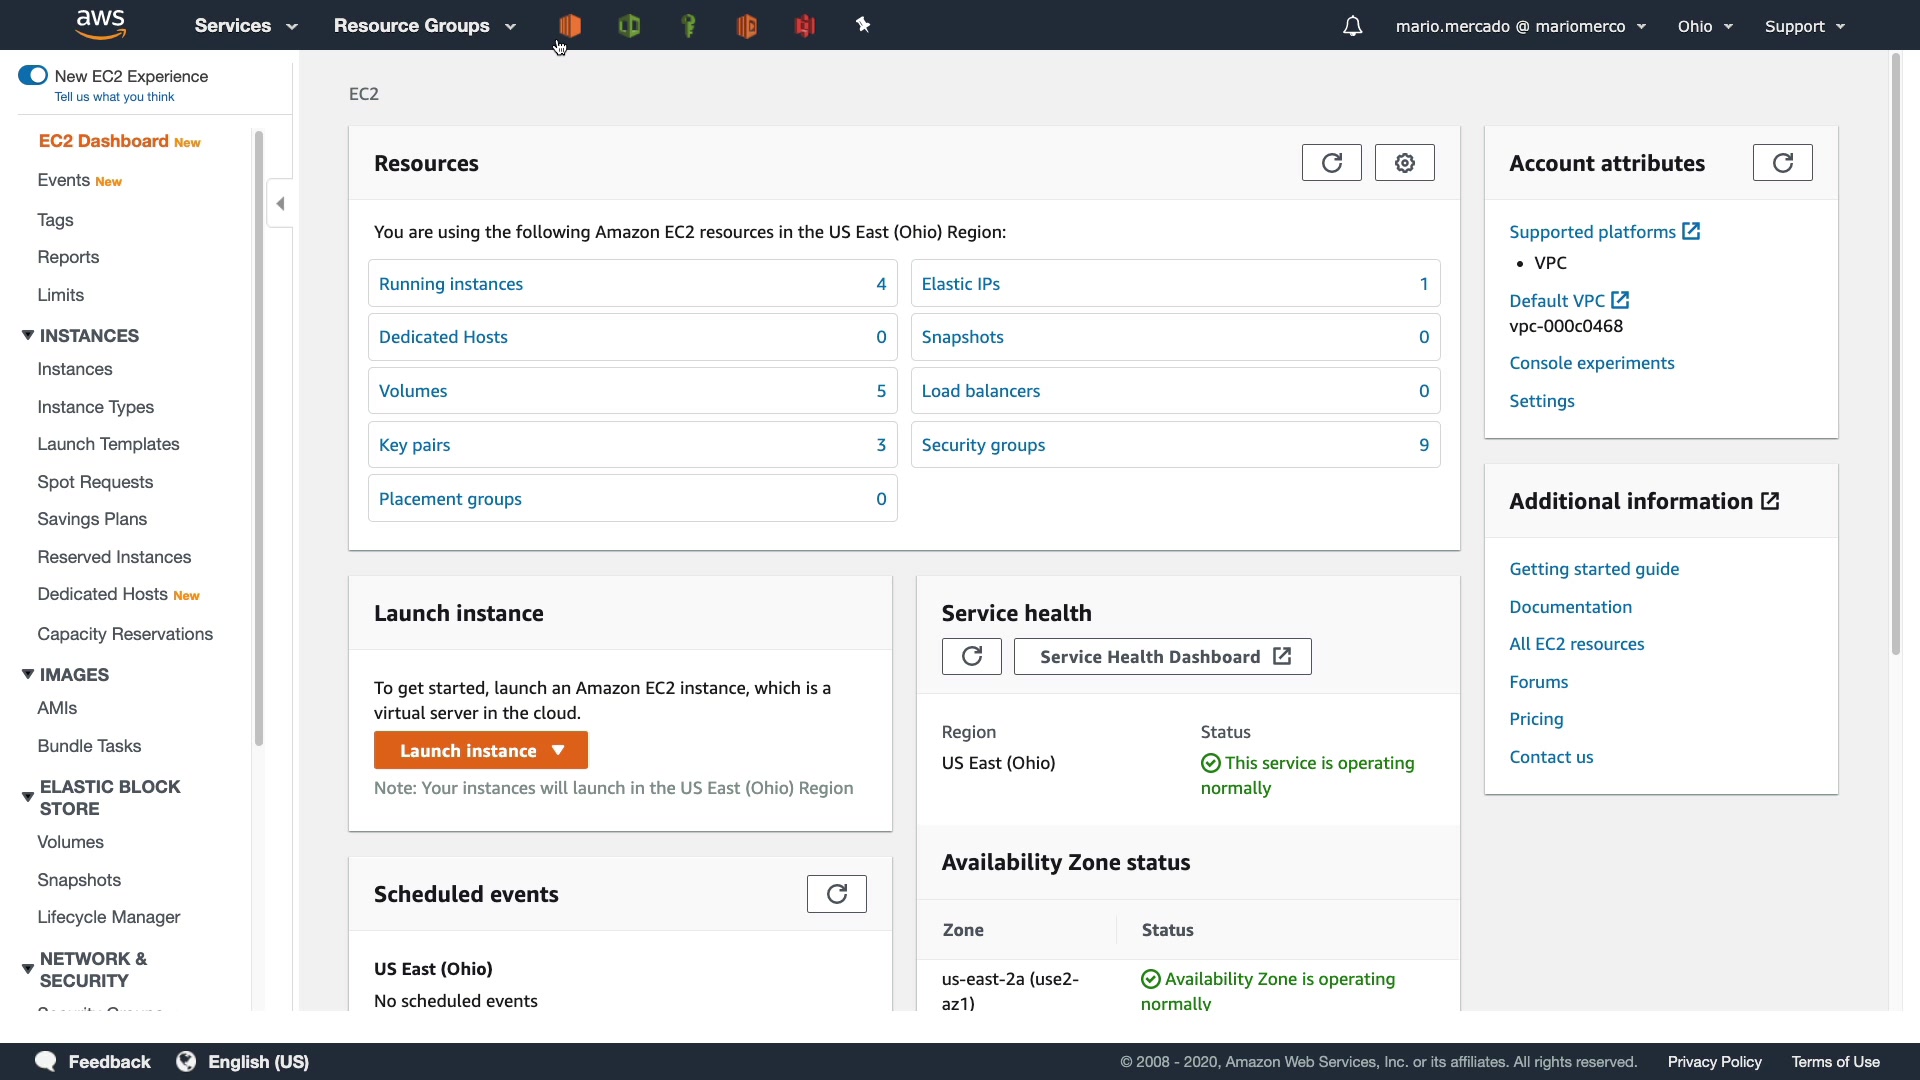Open Resources panel settings gear
This screenshot has height=1080, width=1920.
point(1404,163)
